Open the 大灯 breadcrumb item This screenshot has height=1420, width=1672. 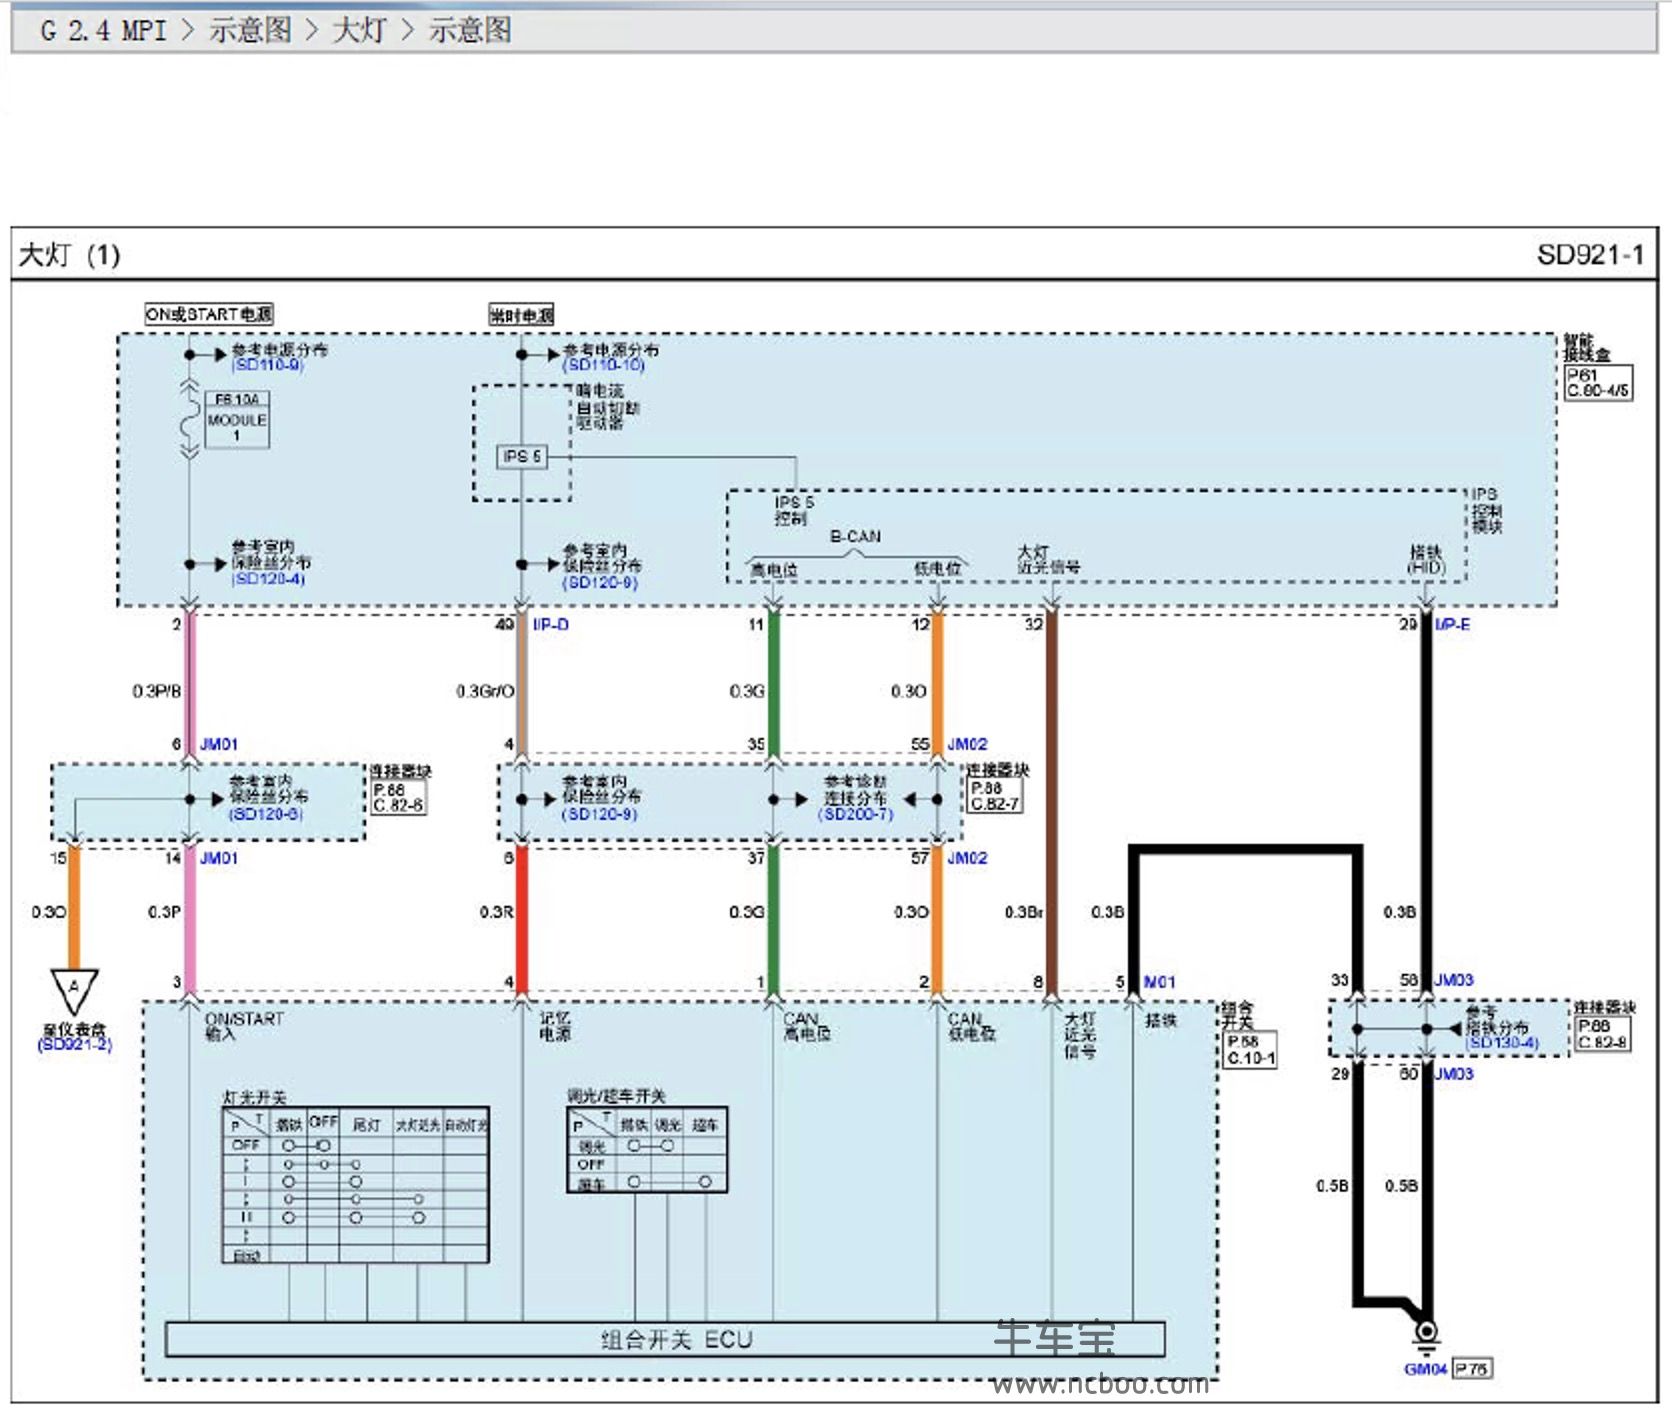click(359, 30)
